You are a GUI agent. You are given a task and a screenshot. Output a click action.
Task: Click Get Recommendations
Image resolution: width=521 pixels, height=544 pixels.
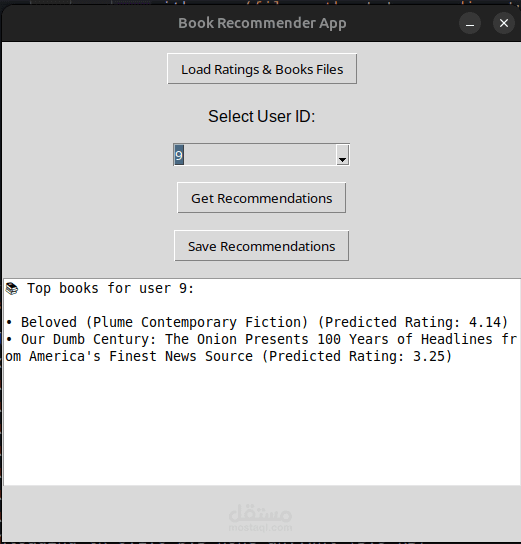click(x=262, y=198)
